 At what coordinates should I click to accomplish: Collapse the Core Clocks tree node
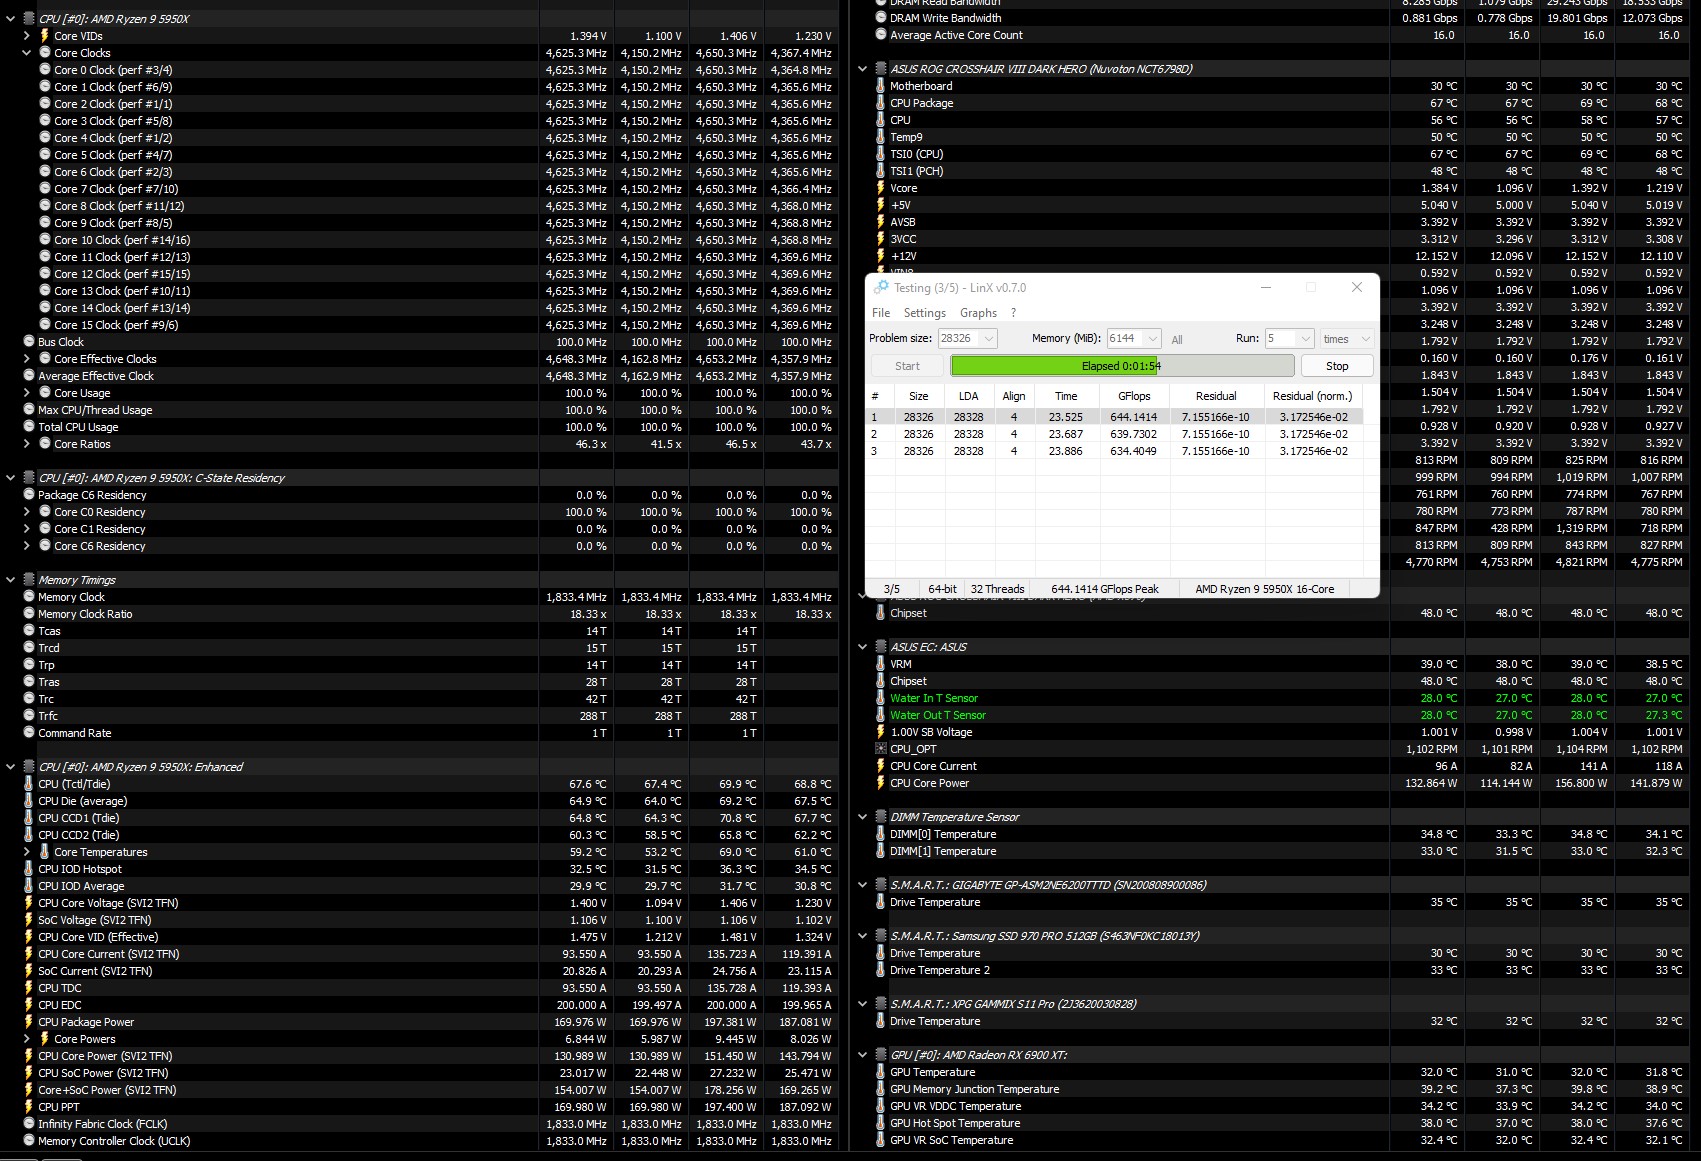click(x=27, y=53)
